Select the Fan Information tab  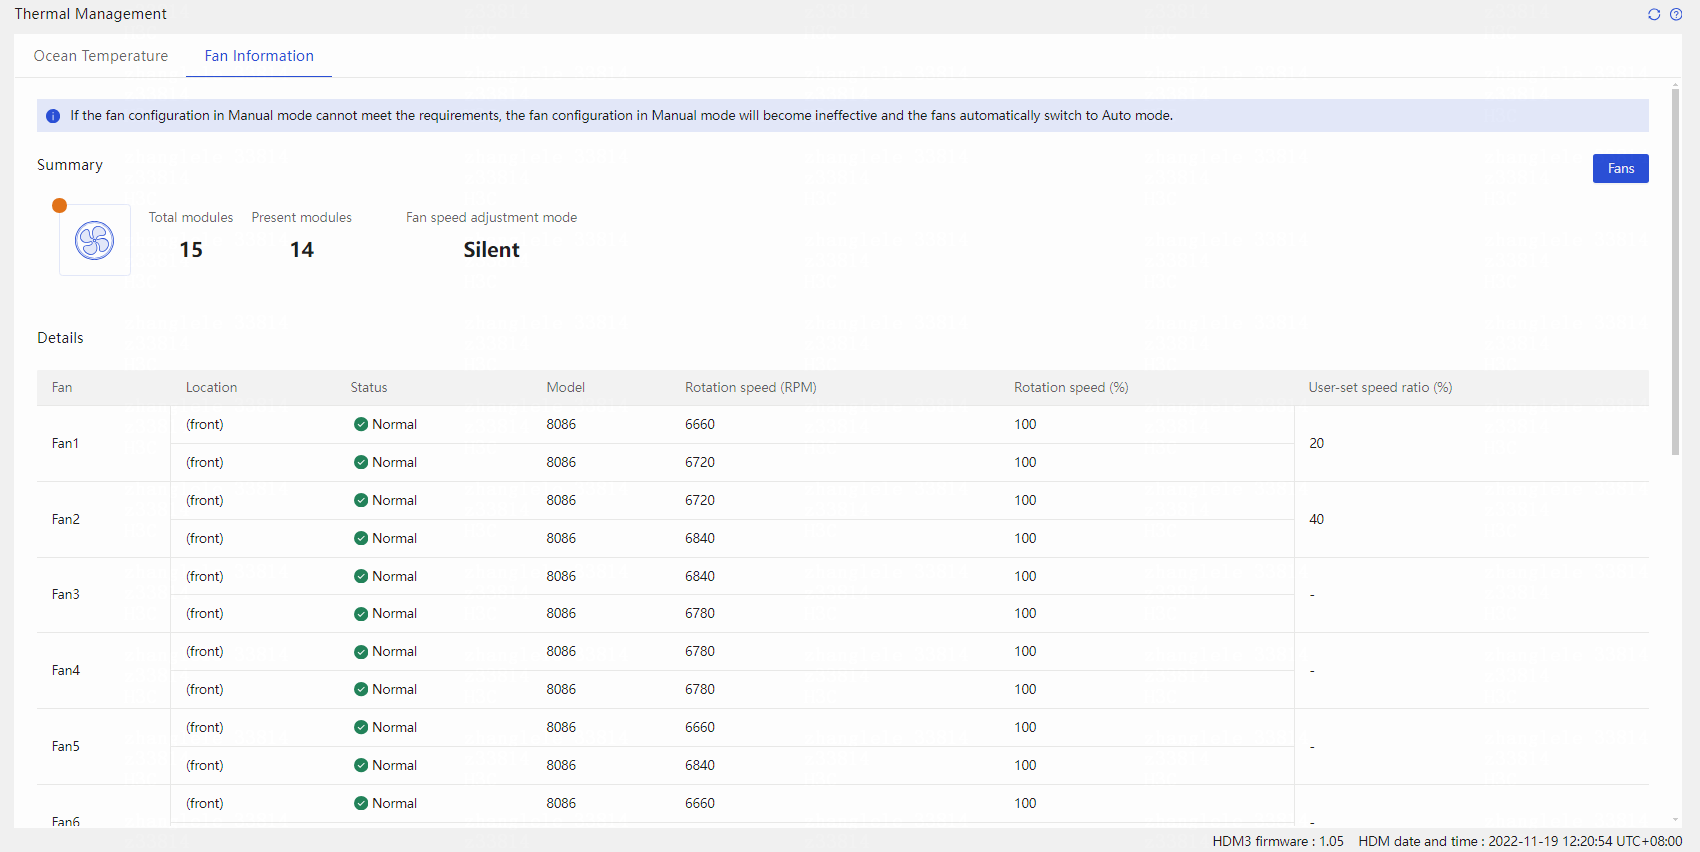tap(259, 56)
